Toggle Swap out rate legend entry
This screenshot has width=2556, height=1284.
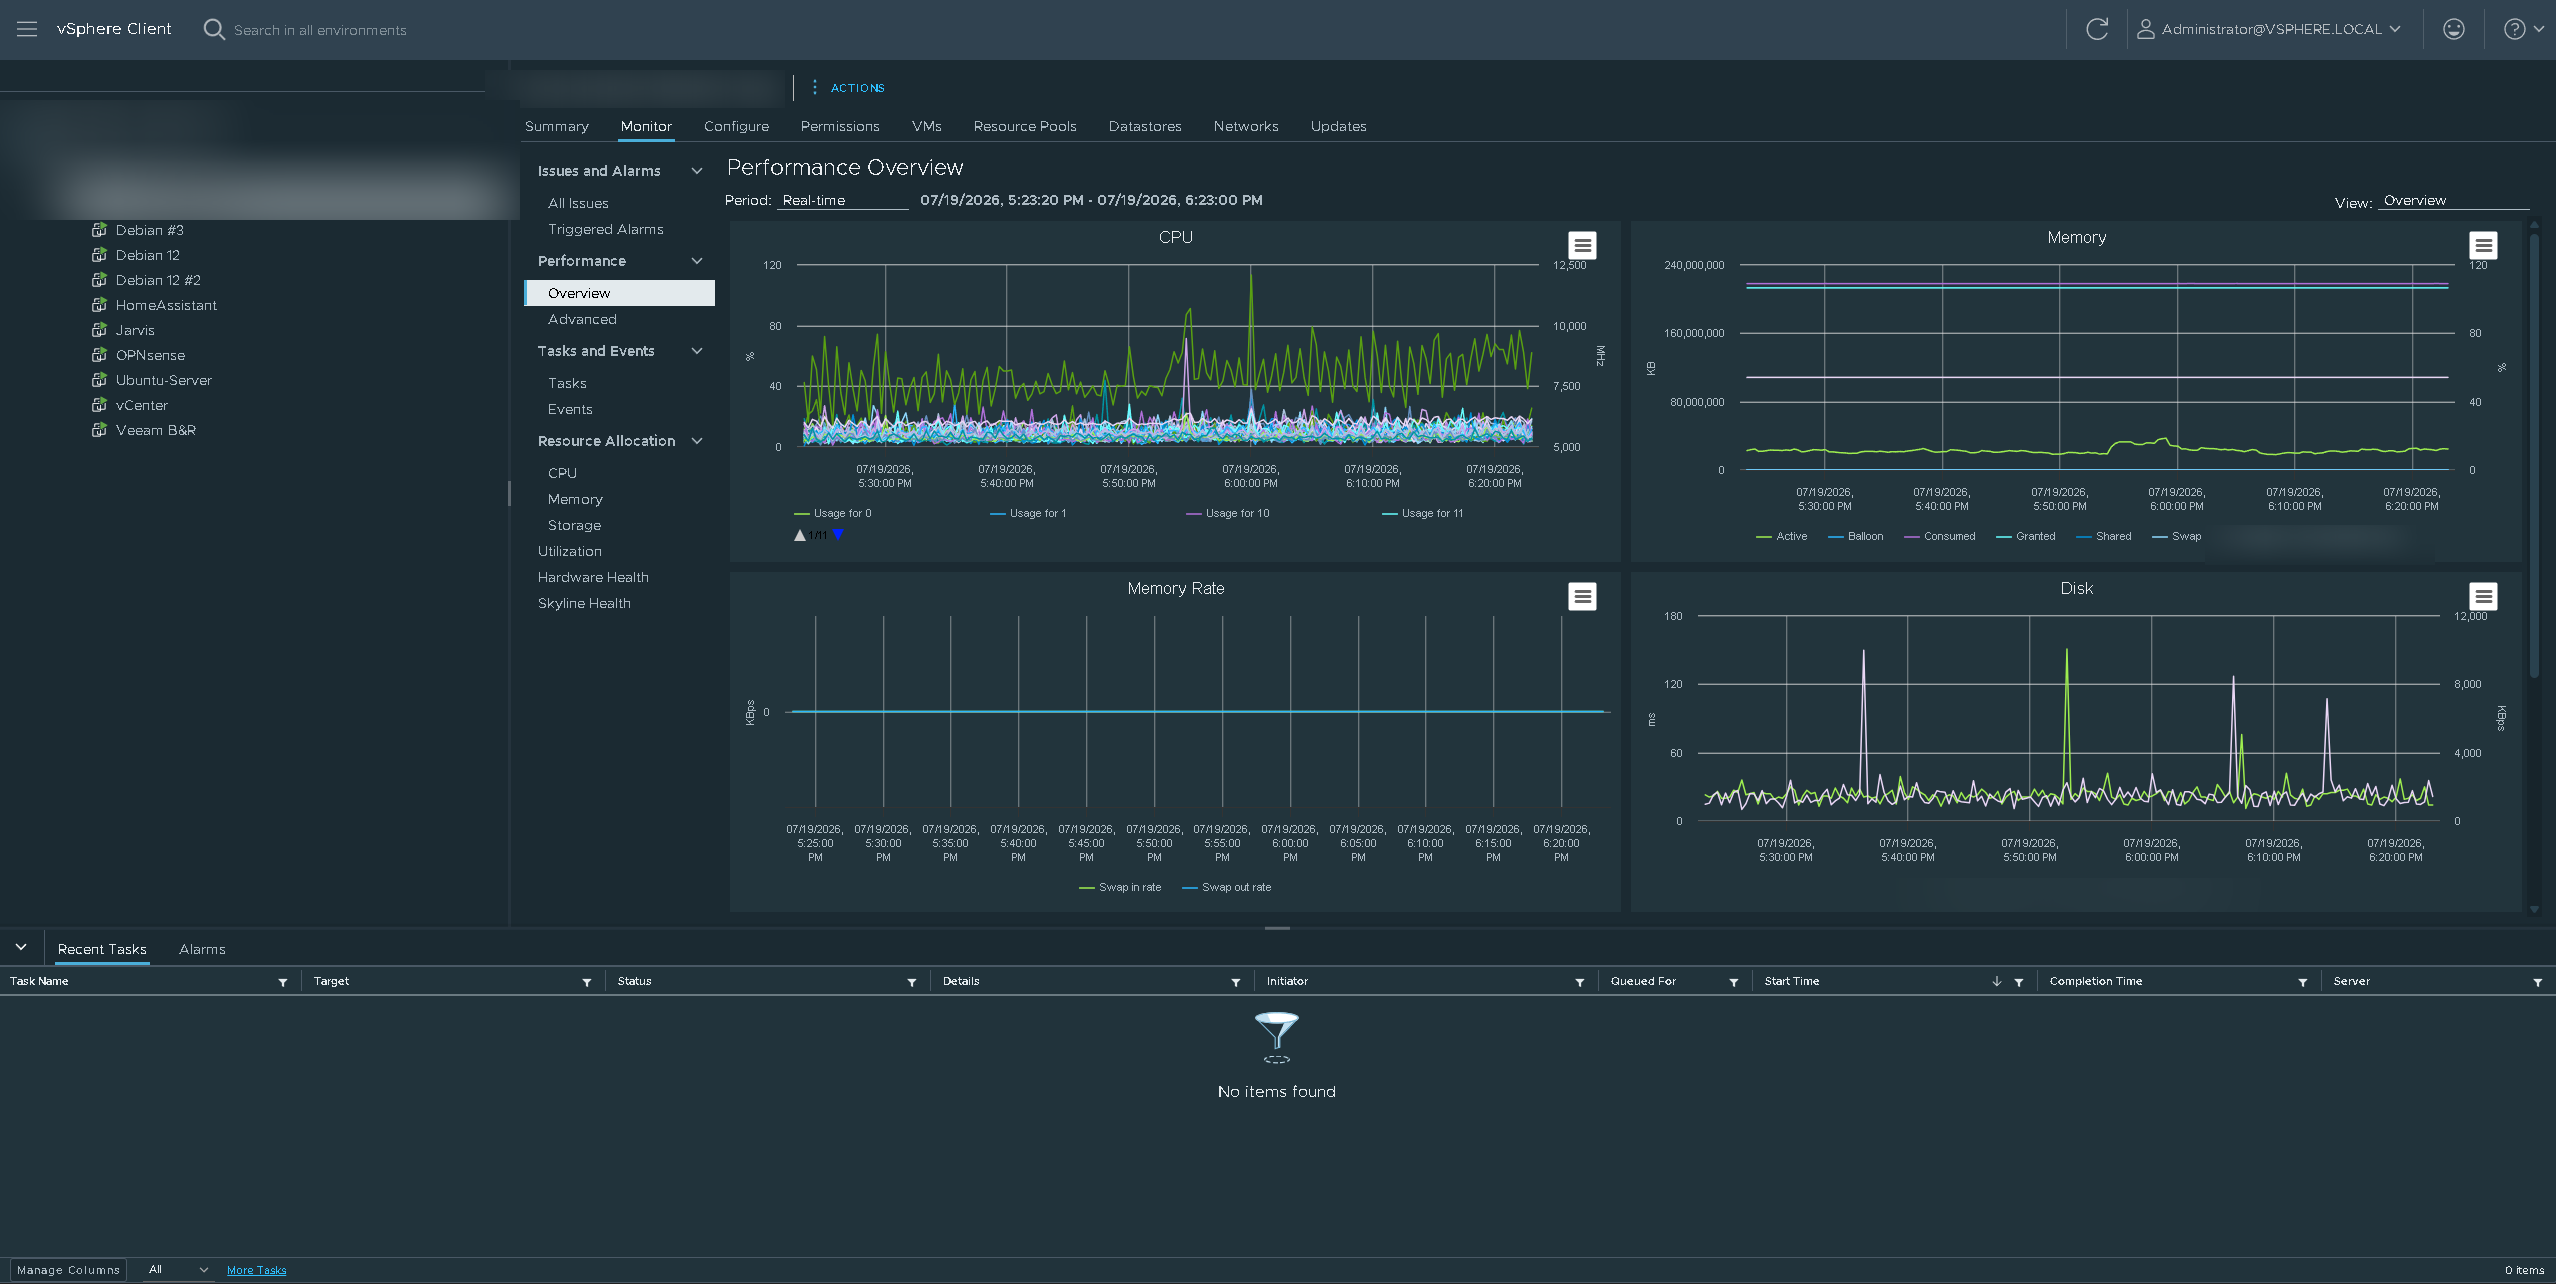tap(1227, 887)
